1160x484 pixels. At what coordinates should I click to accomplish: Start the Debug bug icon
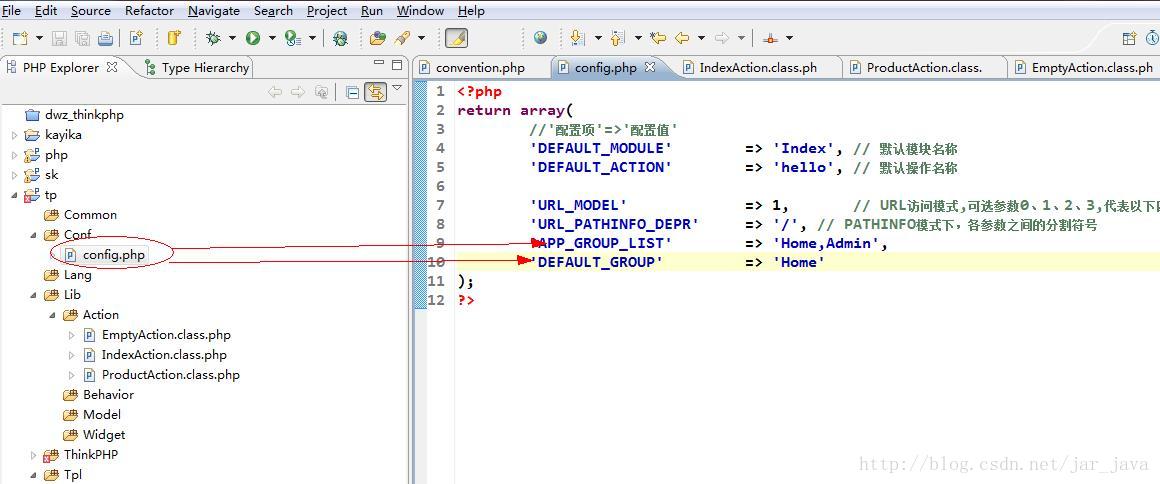212,38
